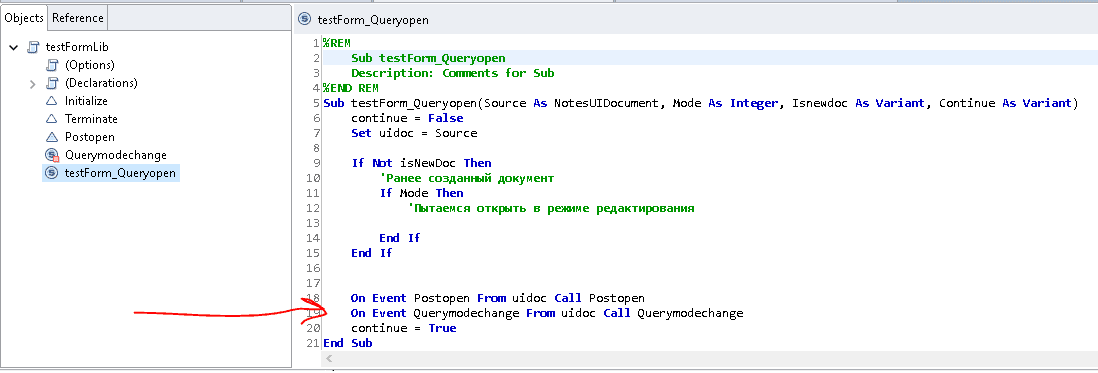This screenshot has width=1098, height=373.
Task: Open the Terminate event
Action: tap(91, 120)
